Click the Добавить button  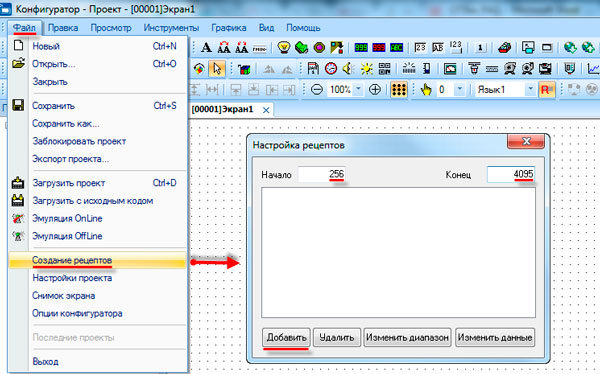click(286, 338)
